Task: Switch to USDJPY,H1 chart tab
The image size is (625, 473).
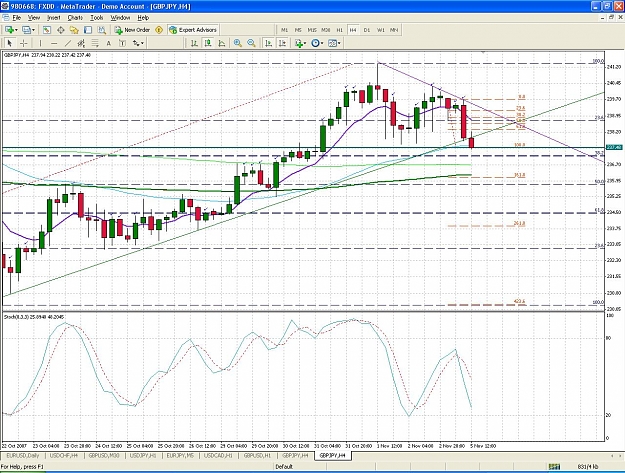Action: click(143, 455)
